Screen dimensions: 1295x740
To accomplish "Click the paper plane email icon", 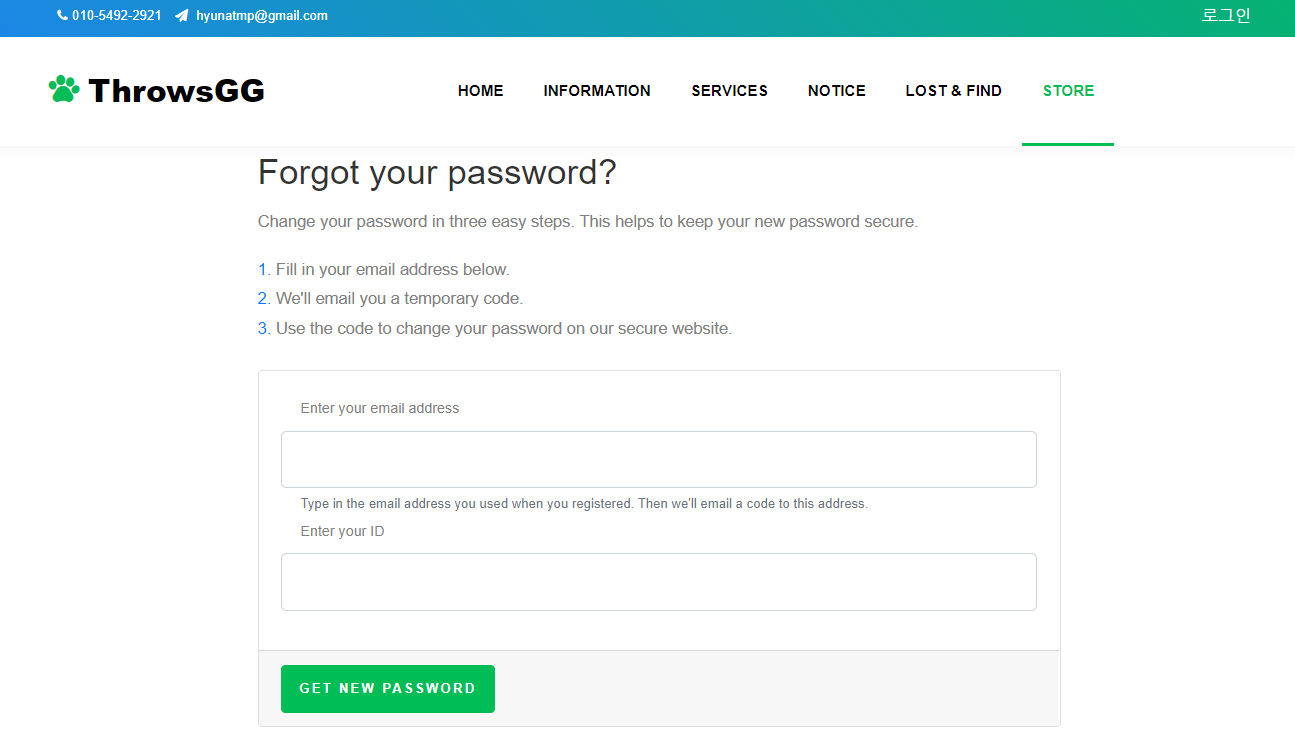I will point(181,16).
